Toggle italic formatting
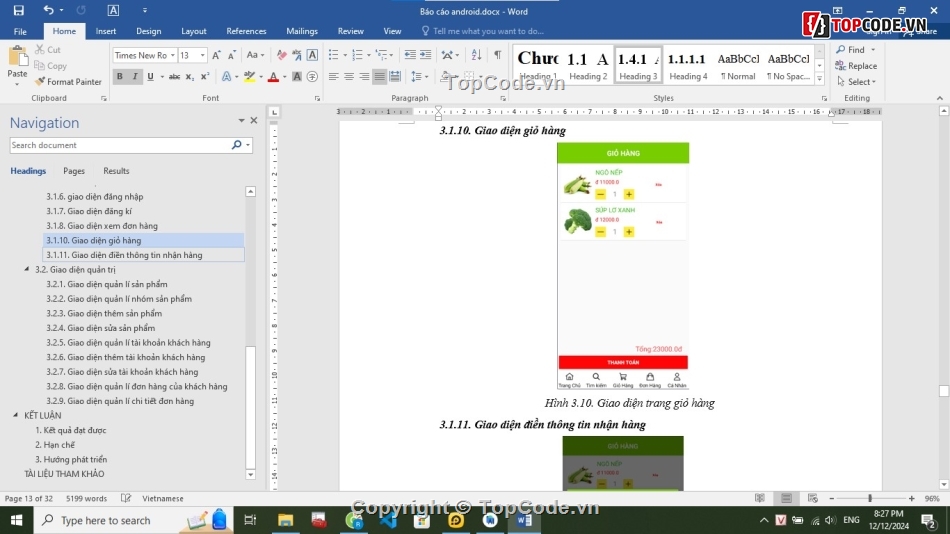Screen dimensions: 950x534 (x=135, y=76)
